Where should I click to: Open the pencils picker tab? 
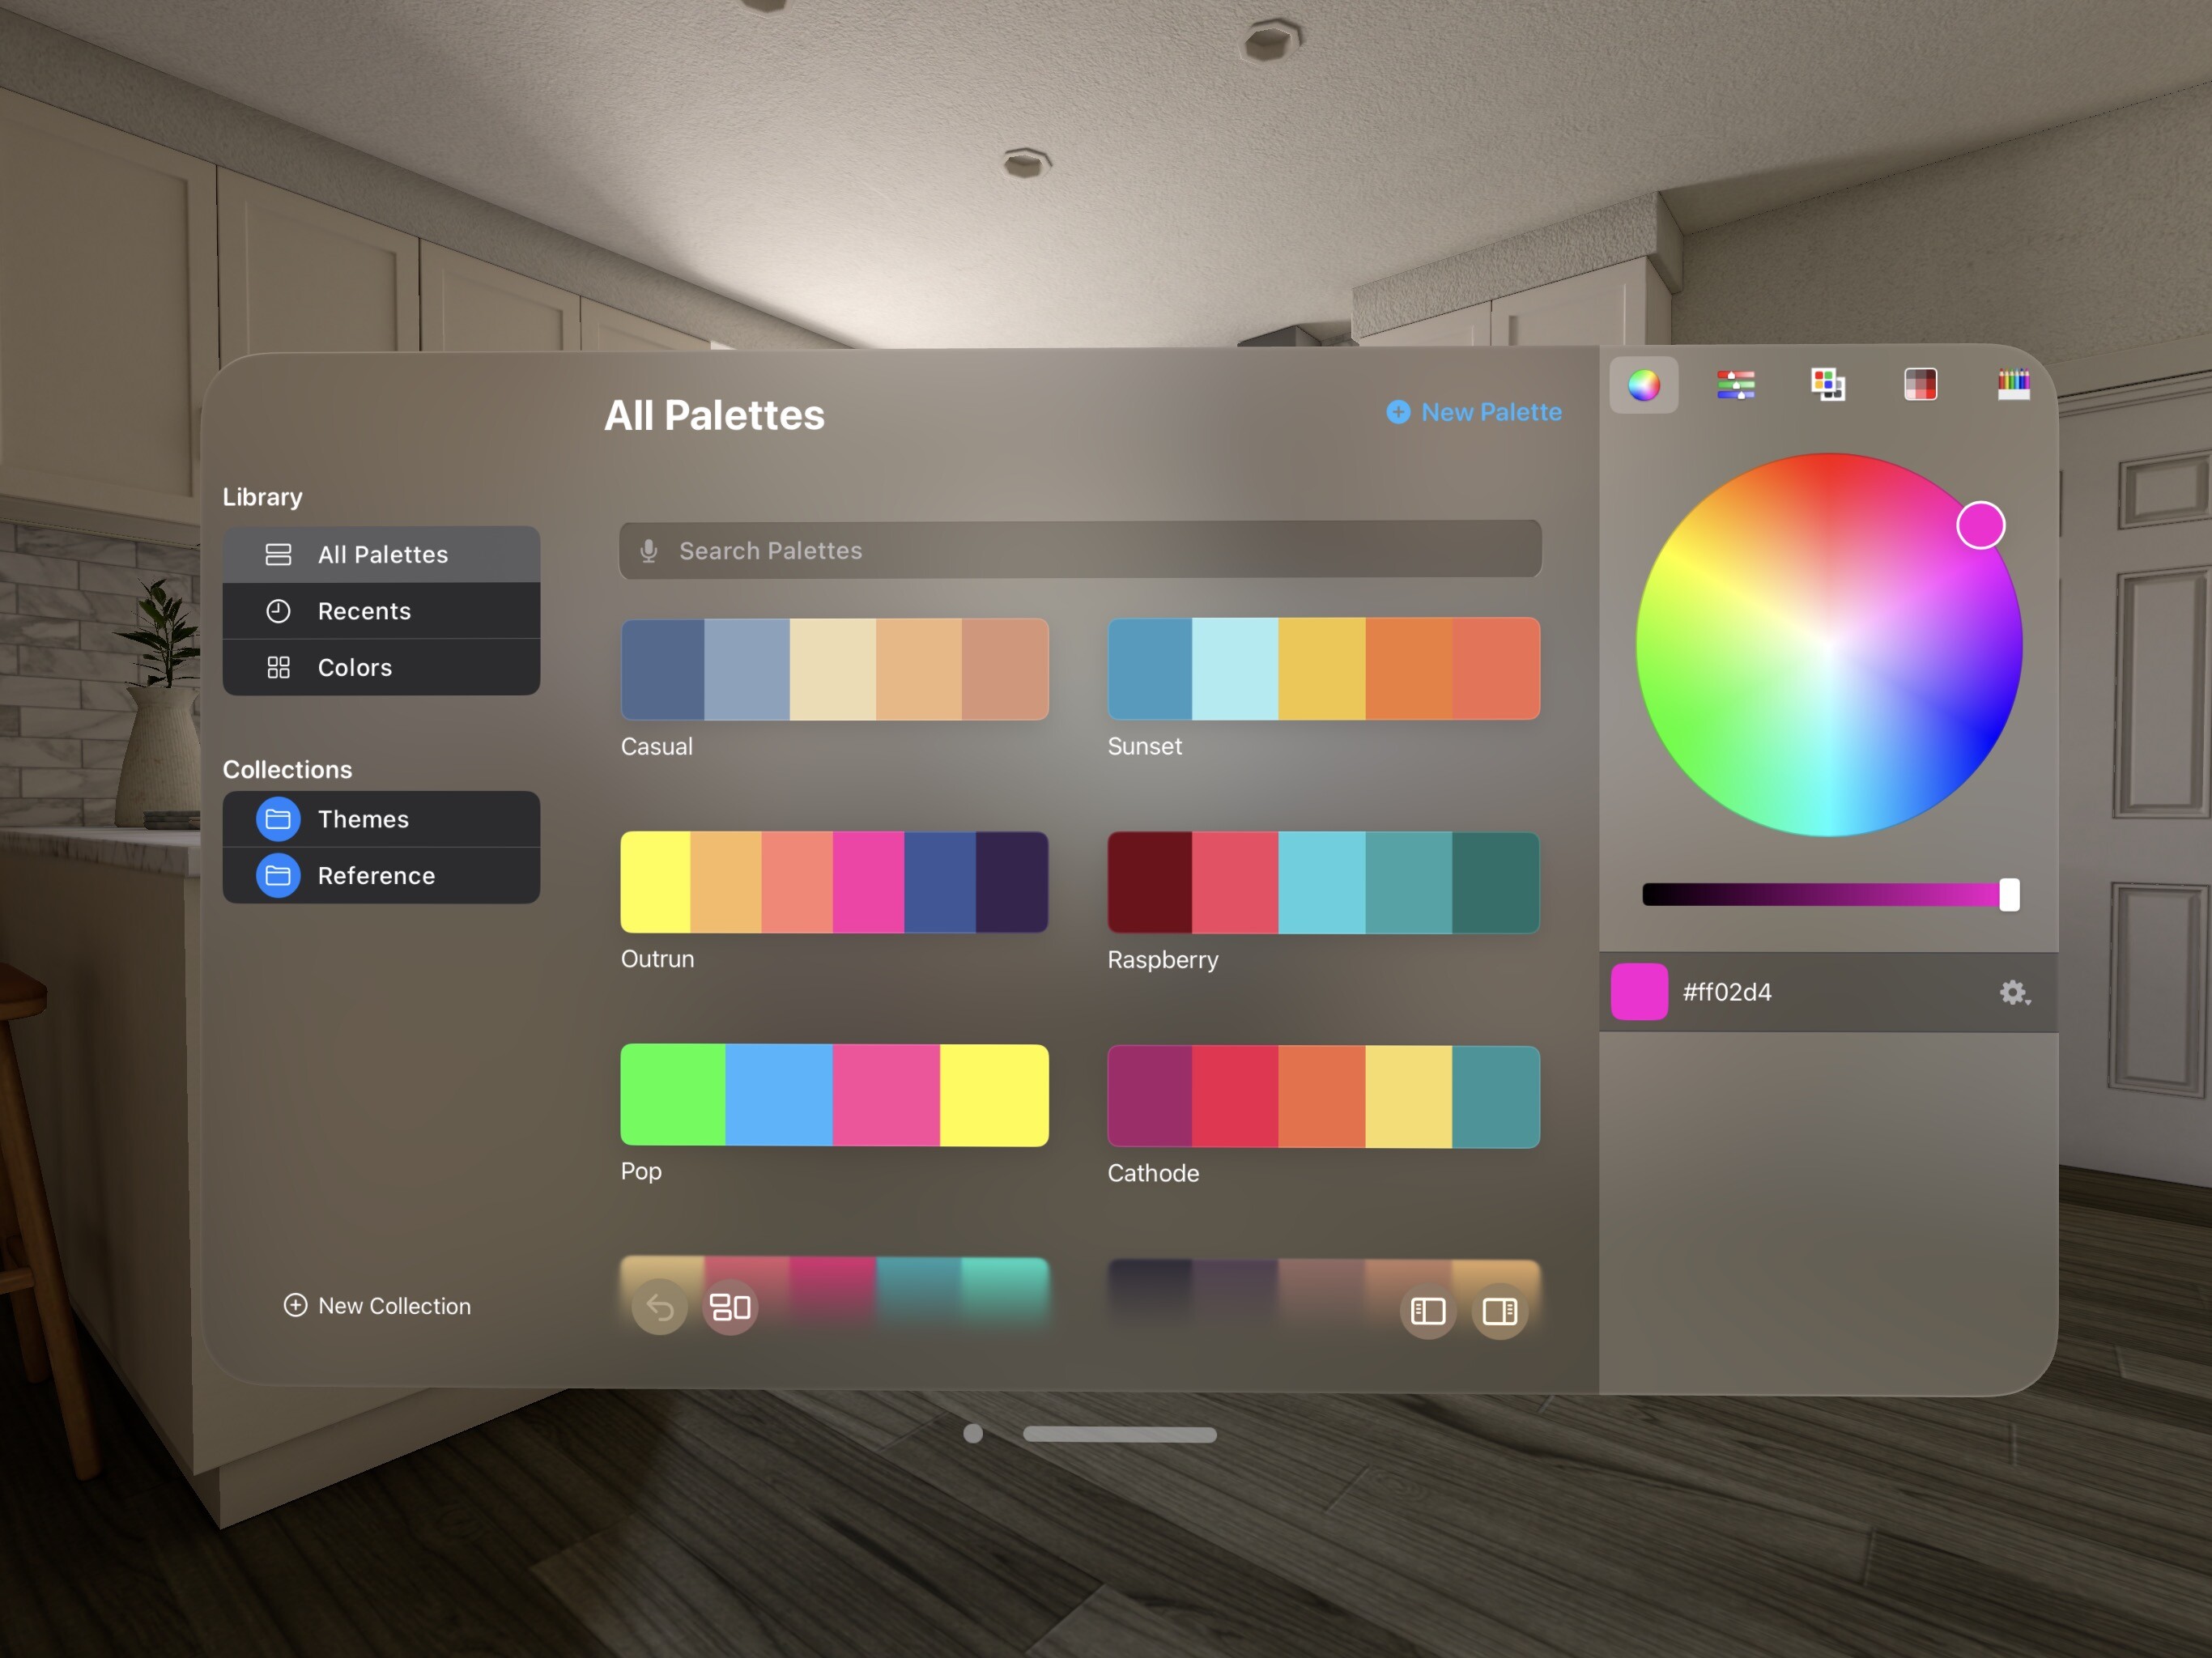pos(2013,385)
